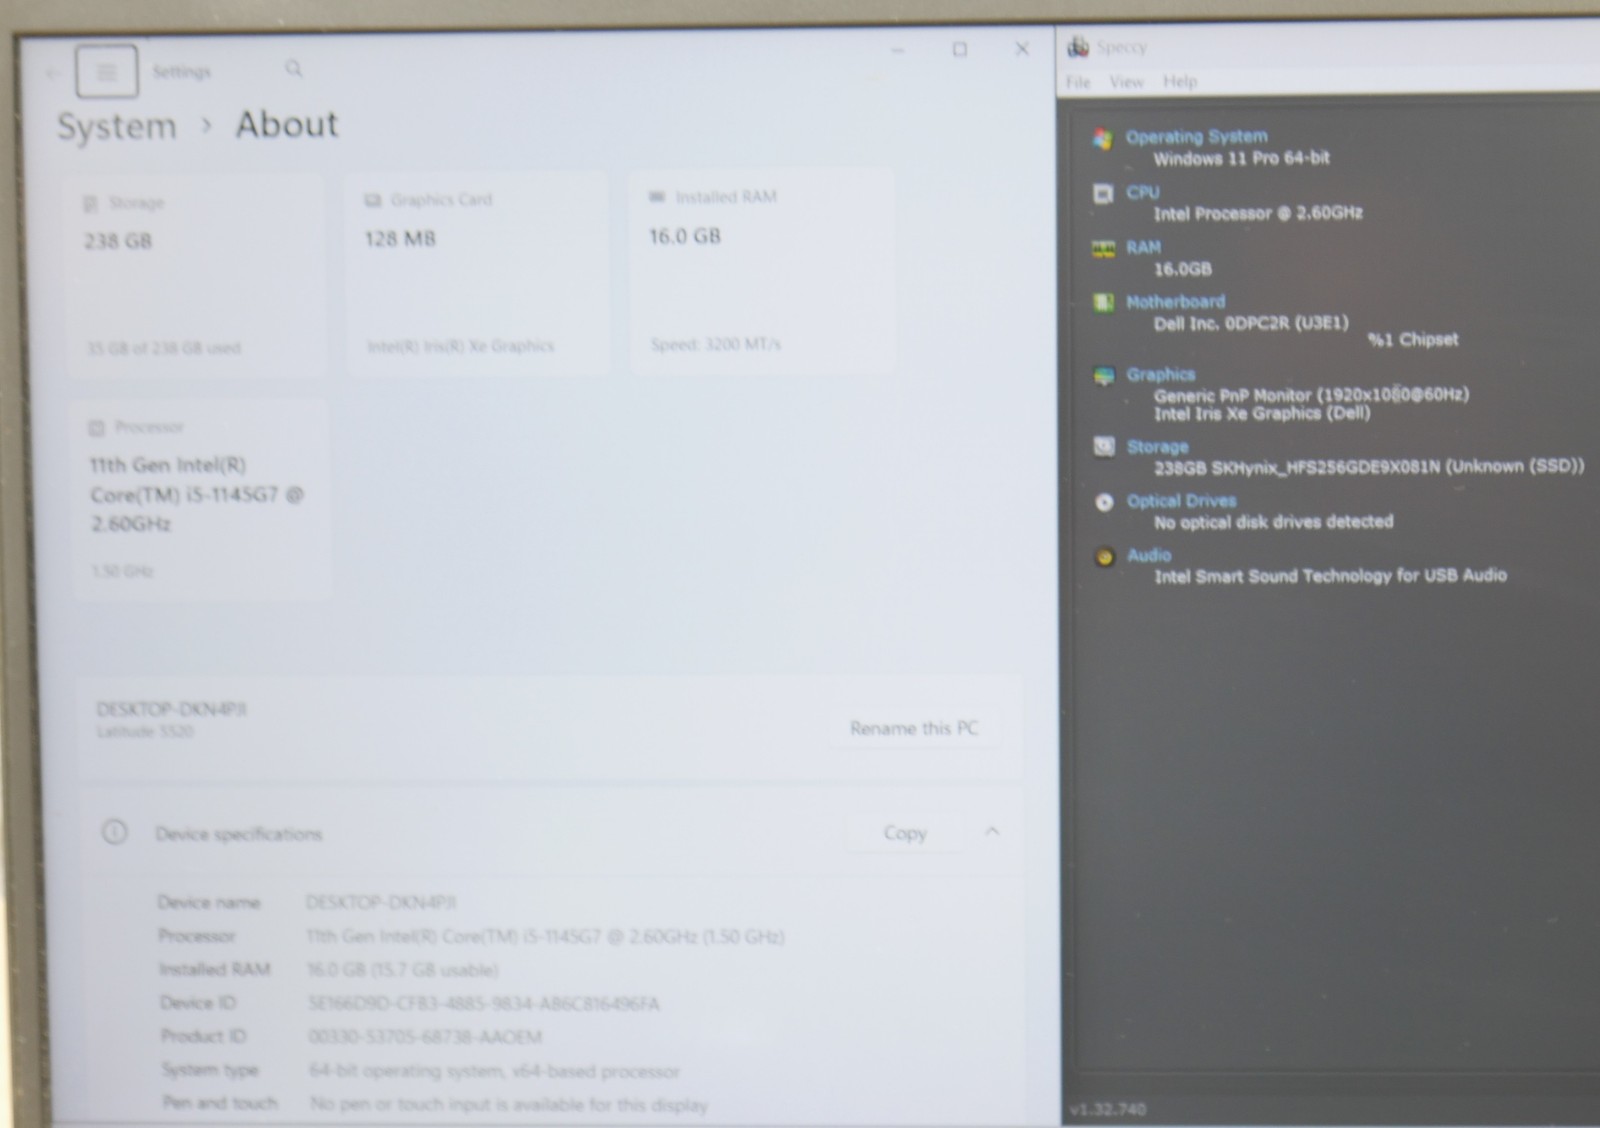Close the Settings window
Screen dimensions: 1600x1128
point(1022,48)
